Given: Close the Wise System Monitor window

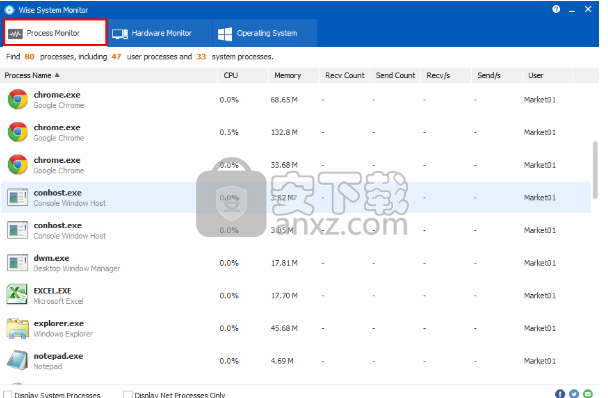Looking at the screenshot, I should point(588,9).
